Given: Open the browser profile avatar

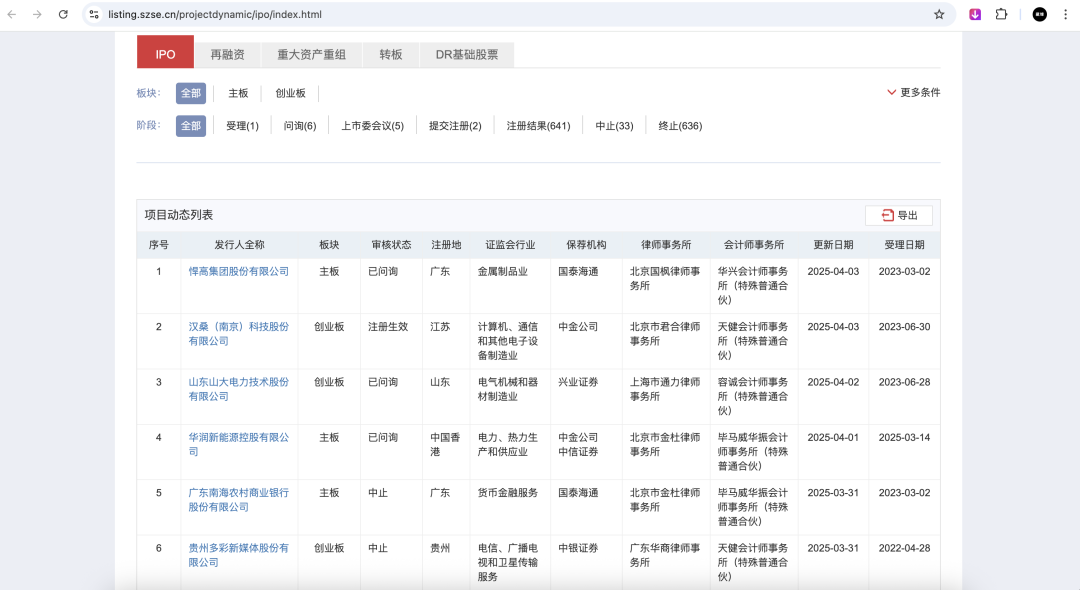Looking at the screenshot, I should coord(1039,15).
